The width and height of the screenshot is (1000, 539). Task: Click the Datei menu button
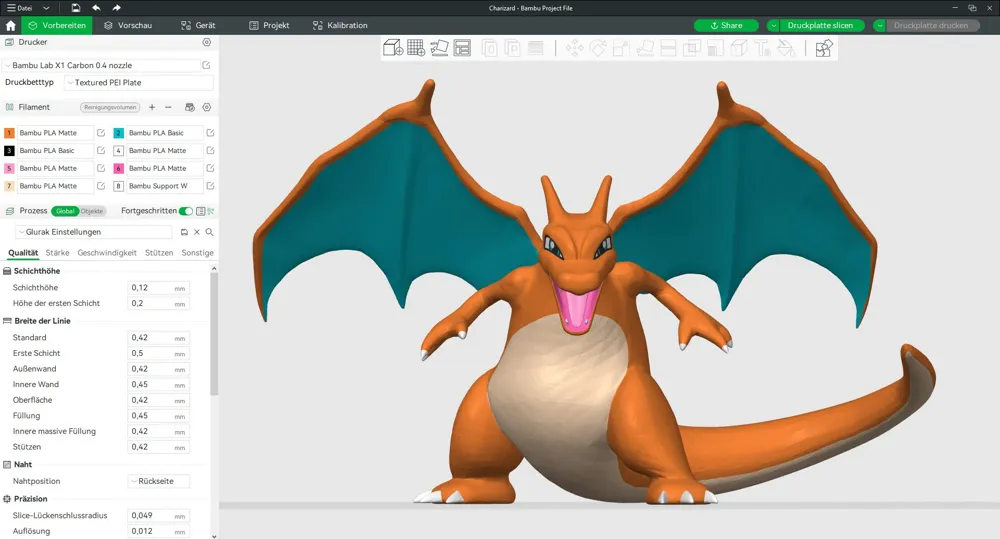[x=20, y=8]
